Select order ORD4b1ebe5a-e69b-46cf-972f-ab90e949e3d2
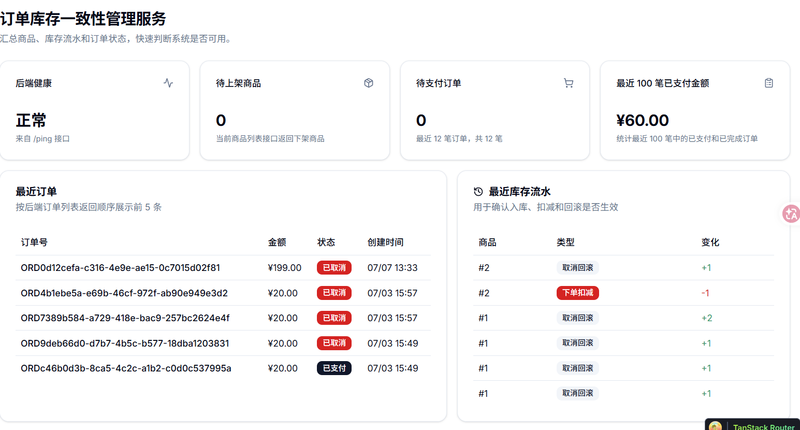The width and height of the screenshot is (800, 430). [x=124, y=293]
